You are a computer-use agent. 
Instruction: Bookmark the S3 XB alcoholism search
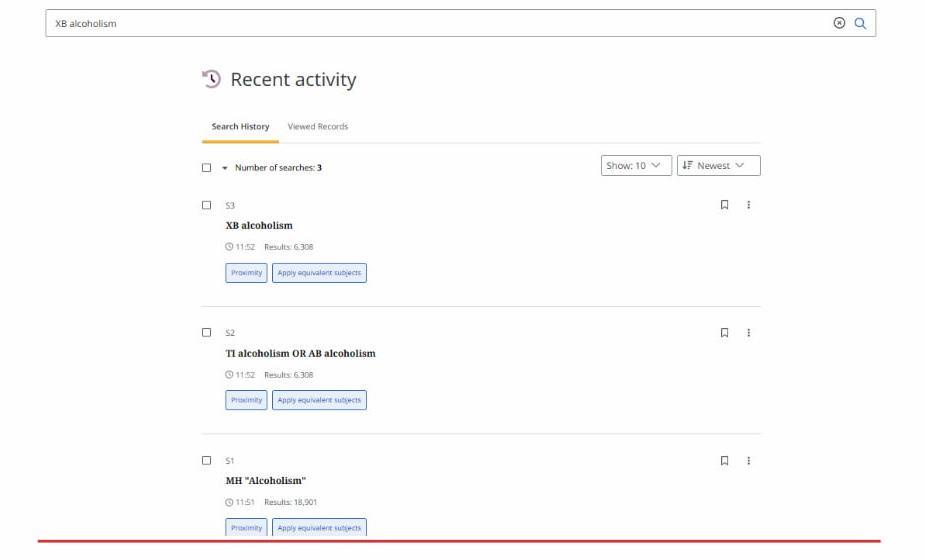[x=725, y=205]
